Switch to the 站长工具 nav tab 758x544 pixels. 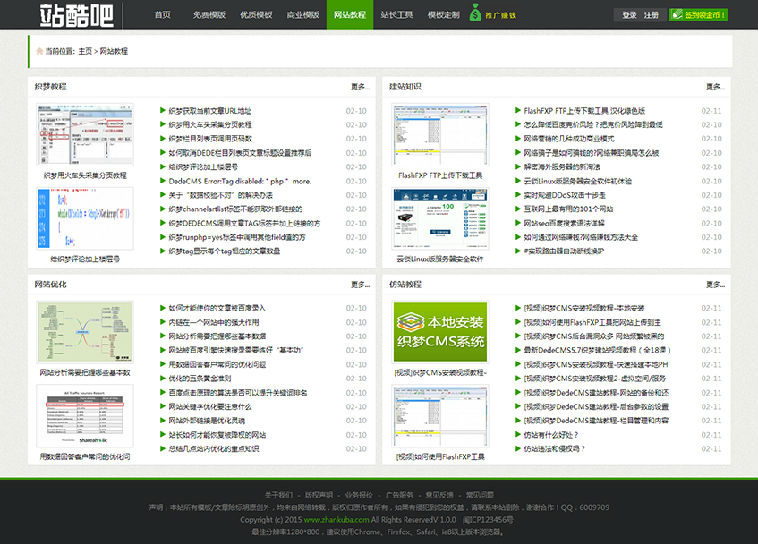coord(397,15)
